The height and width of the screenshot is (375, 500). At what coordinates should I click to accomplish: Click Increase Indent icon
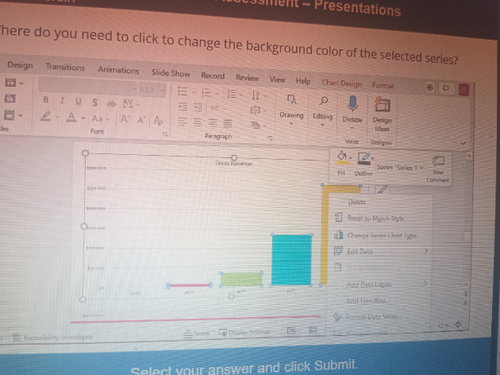198,107
